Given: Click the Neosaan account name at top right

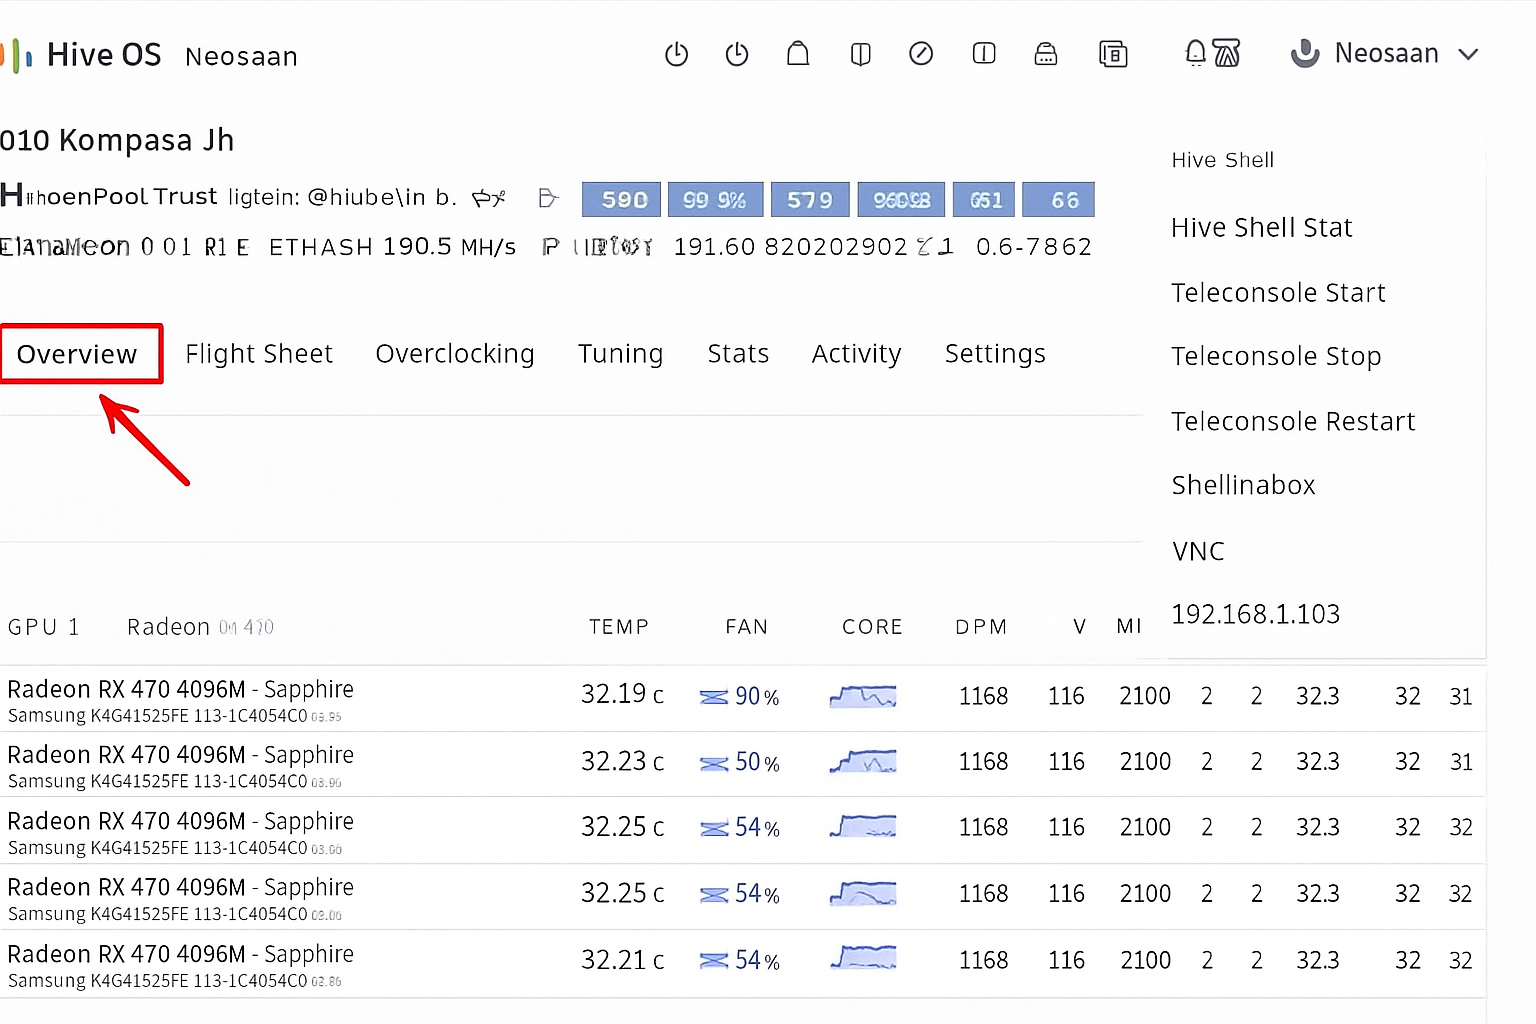Looking at the screenshot, I should pyautogui.click(x=1386, y=53).
